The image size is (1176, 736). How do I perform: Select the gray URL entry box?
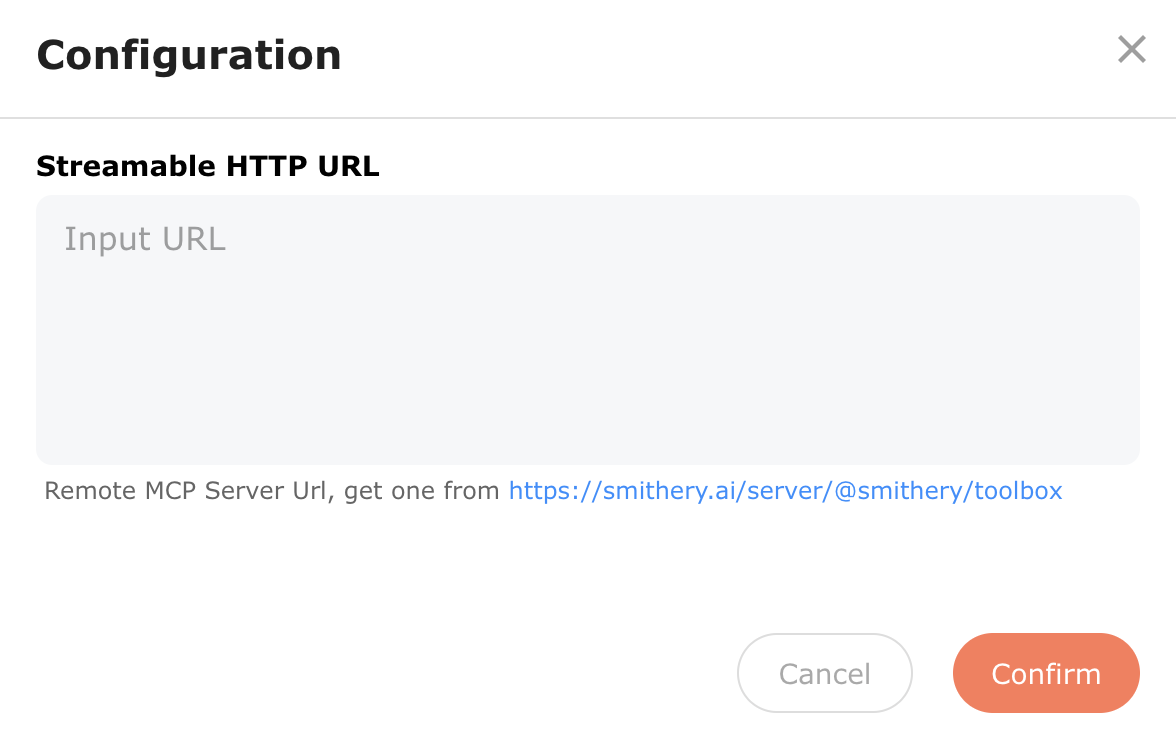pos(588,330)
